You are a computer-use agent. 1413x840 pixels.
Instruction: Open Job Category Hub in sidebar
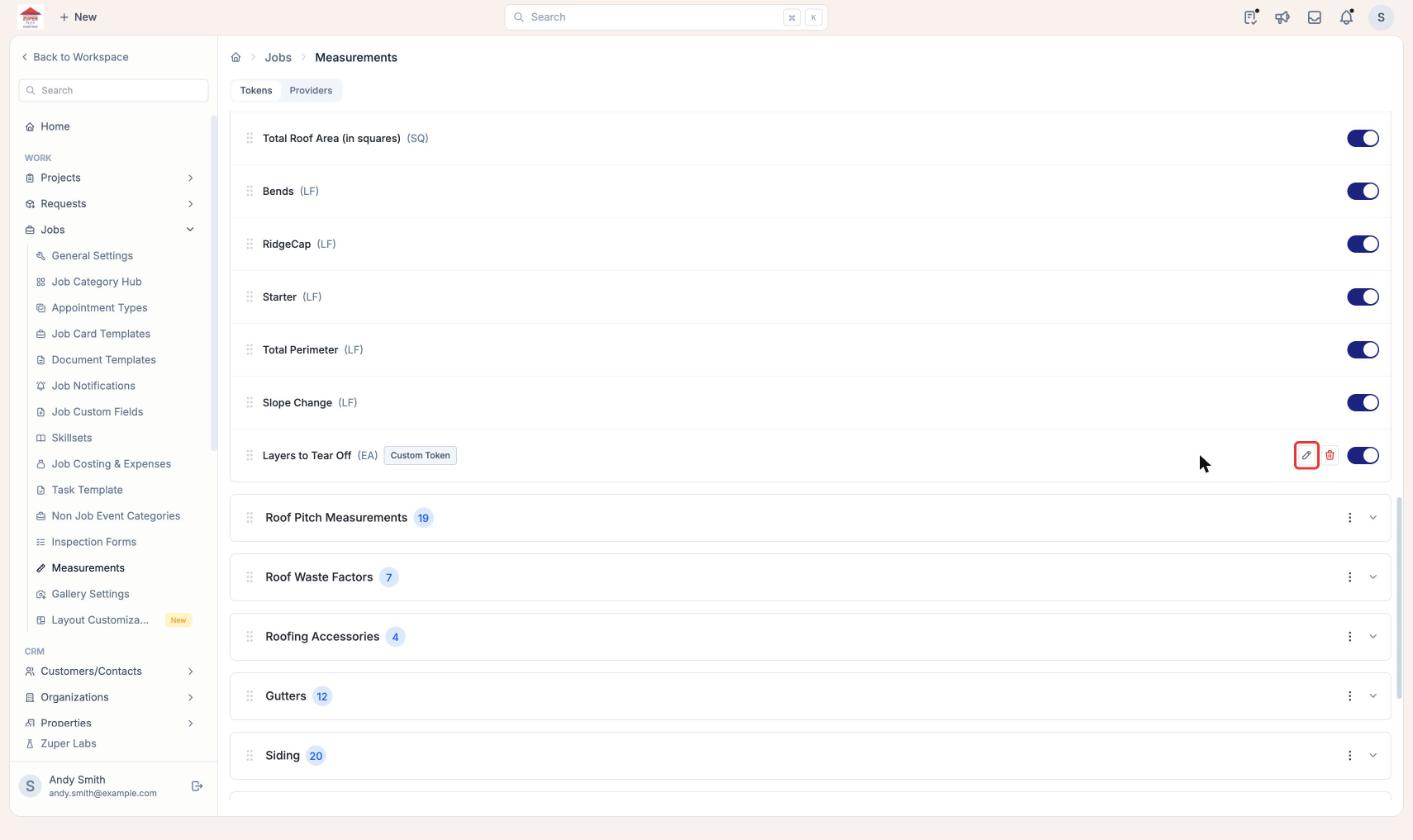click(96, 282)
